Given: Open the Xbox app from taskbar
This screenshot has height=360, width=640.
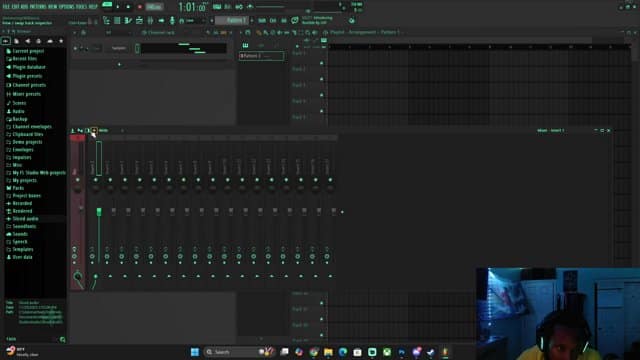Looking at the screenshot, I should [x=387, y=352].
